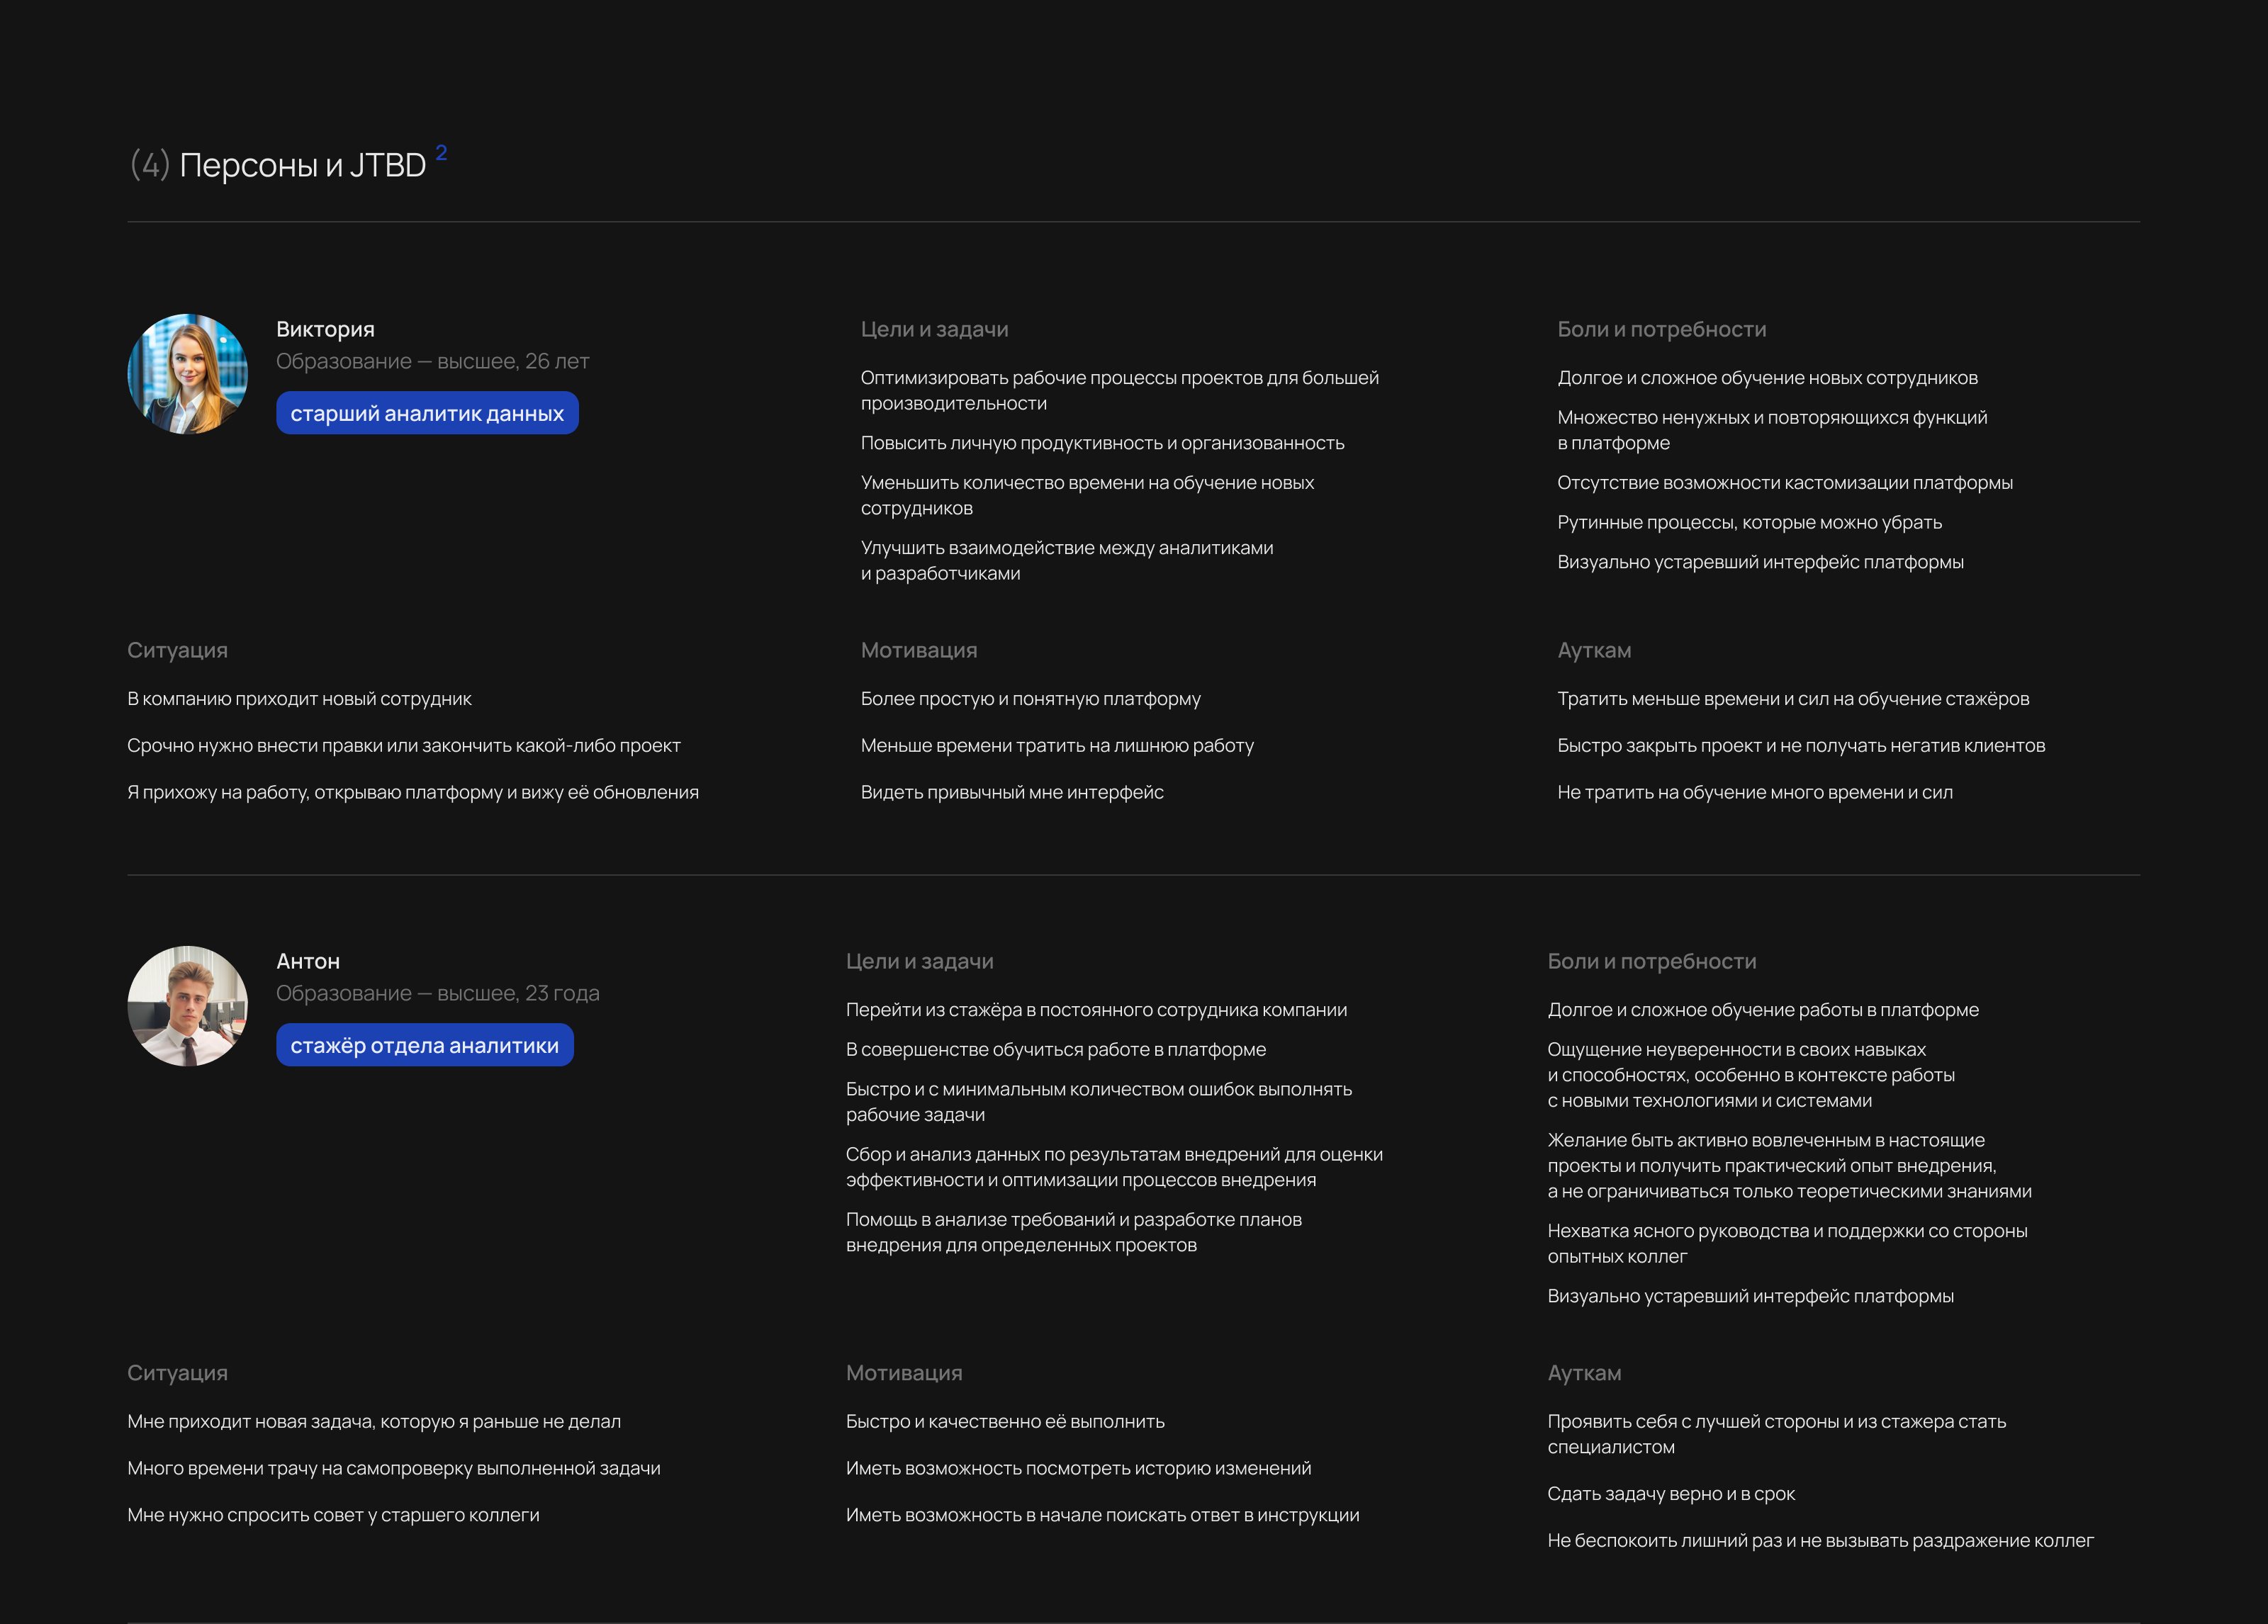Click 'Быстро и качественно её выполнить' line
This screenshot has height=1624, width=2268.
click(x=1004, y=1421)
